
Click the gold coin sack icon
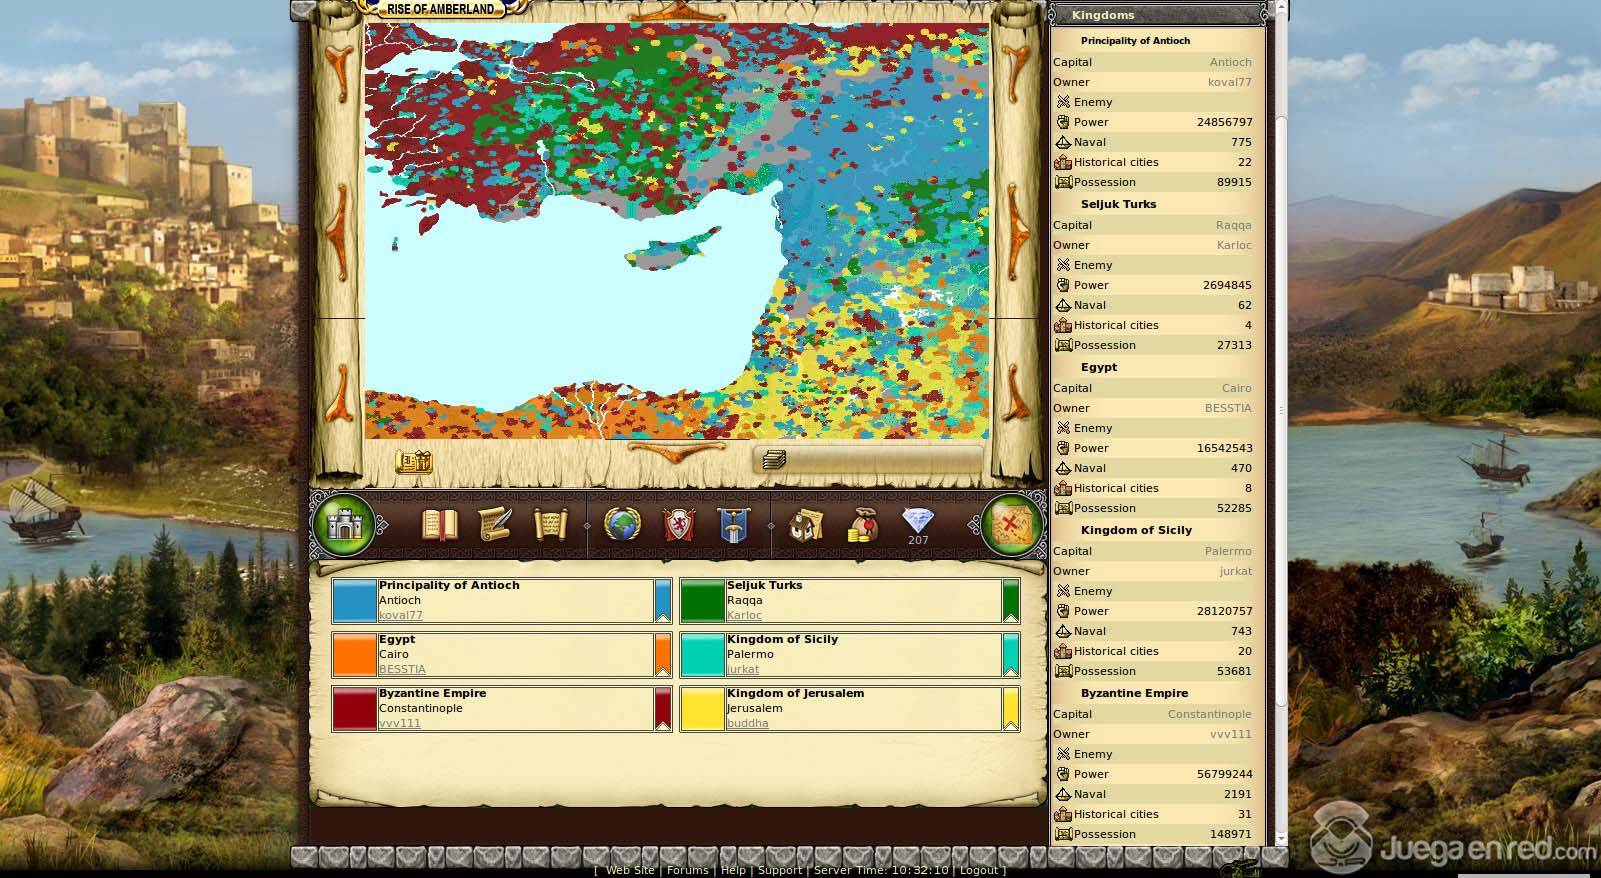coord(861,524)
